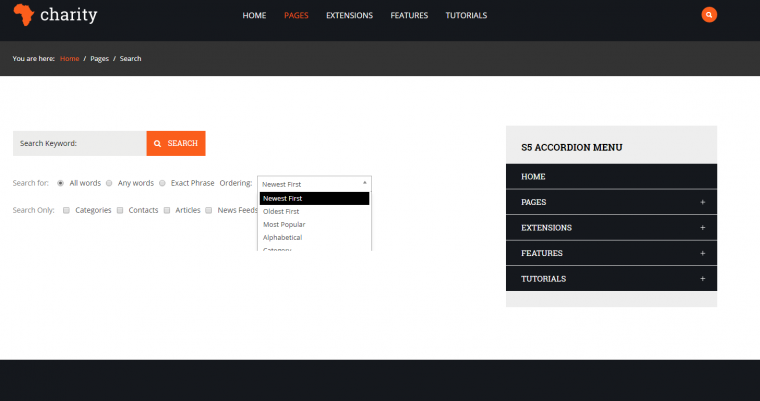Go to Extensions in the top navigation
Screen dimensions: 760x401
click(x=349, y=16)
